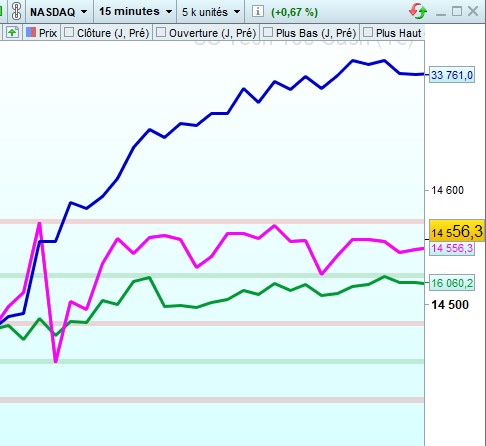Click the green 16 060,2 price label

[452, 283]
